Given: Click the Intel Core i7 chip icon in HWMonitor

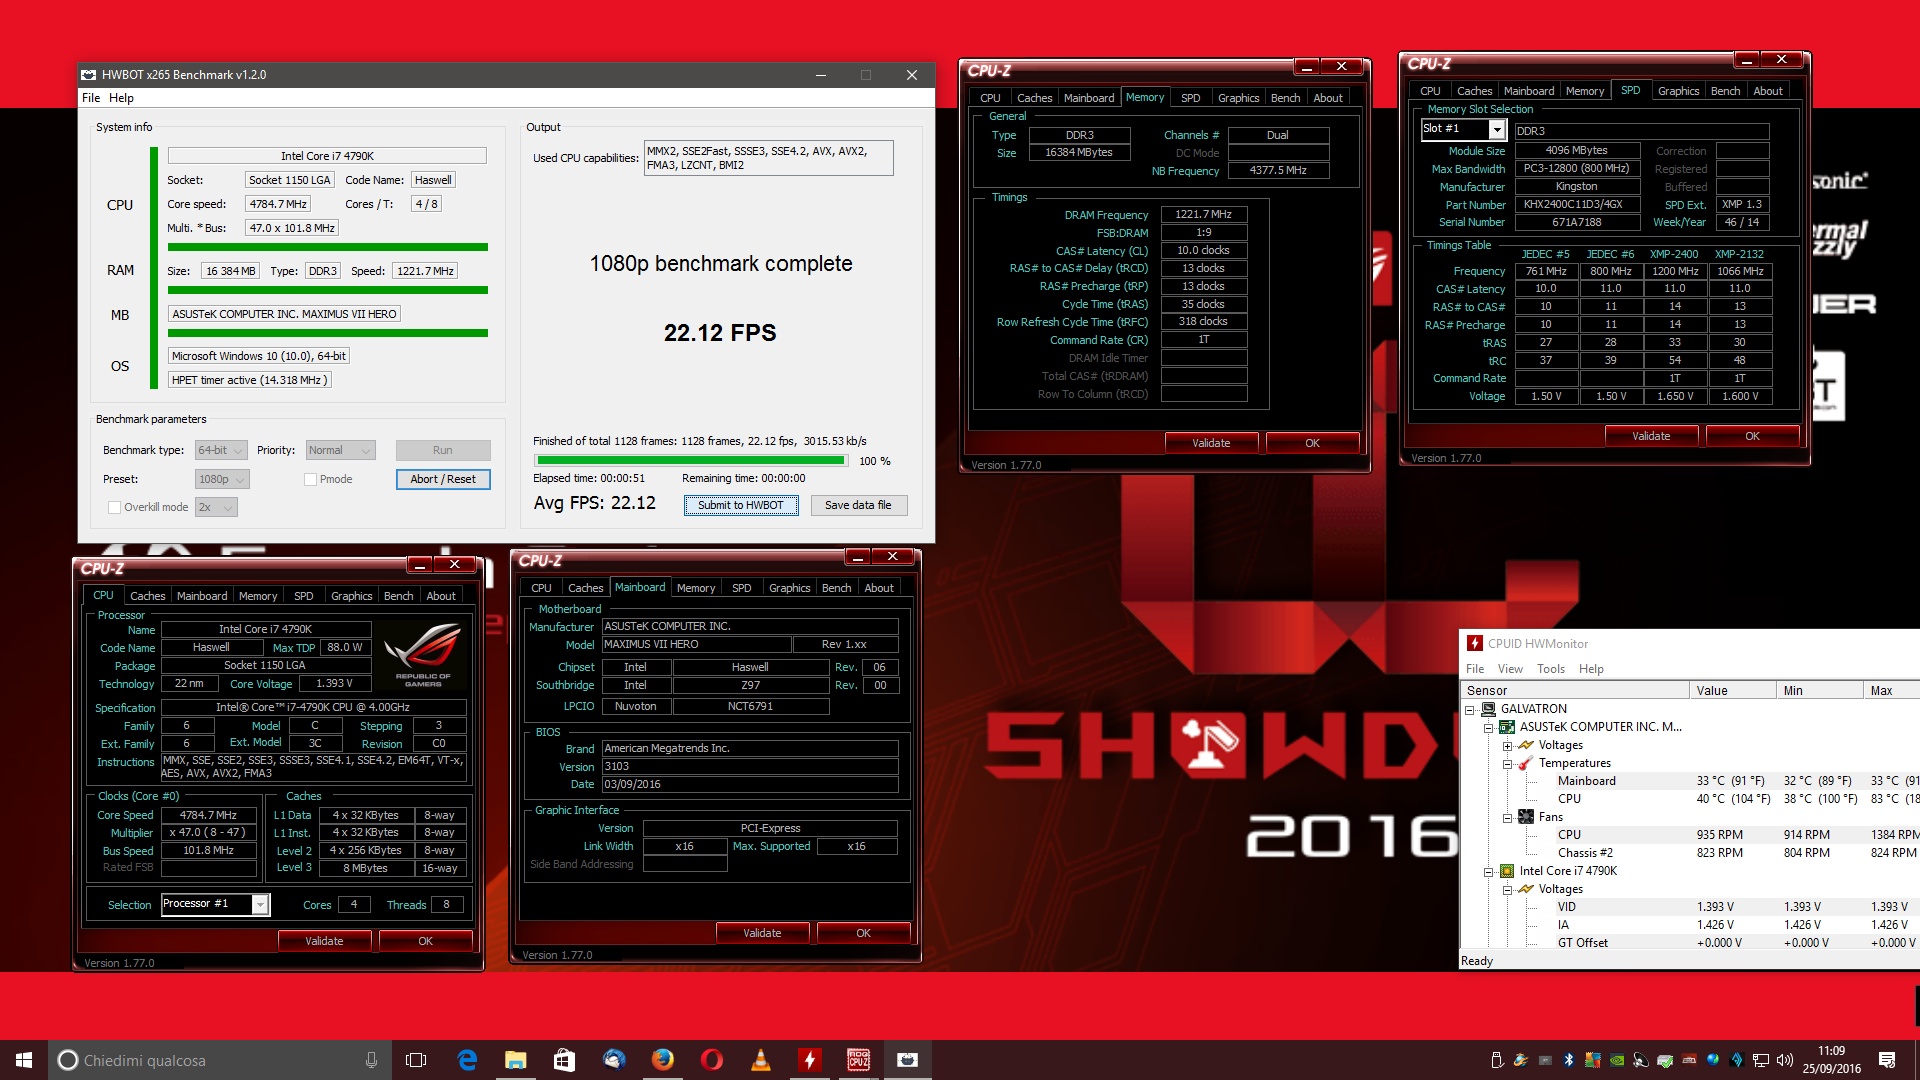Looking at the screenshot, I should point(1507,871).
